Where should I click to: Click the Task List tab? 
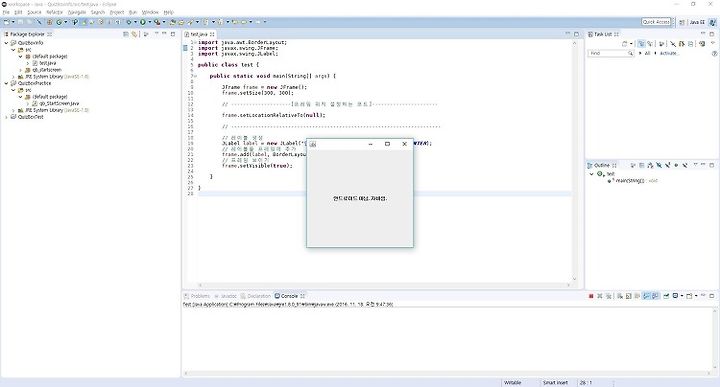click(x=603, y=34)
